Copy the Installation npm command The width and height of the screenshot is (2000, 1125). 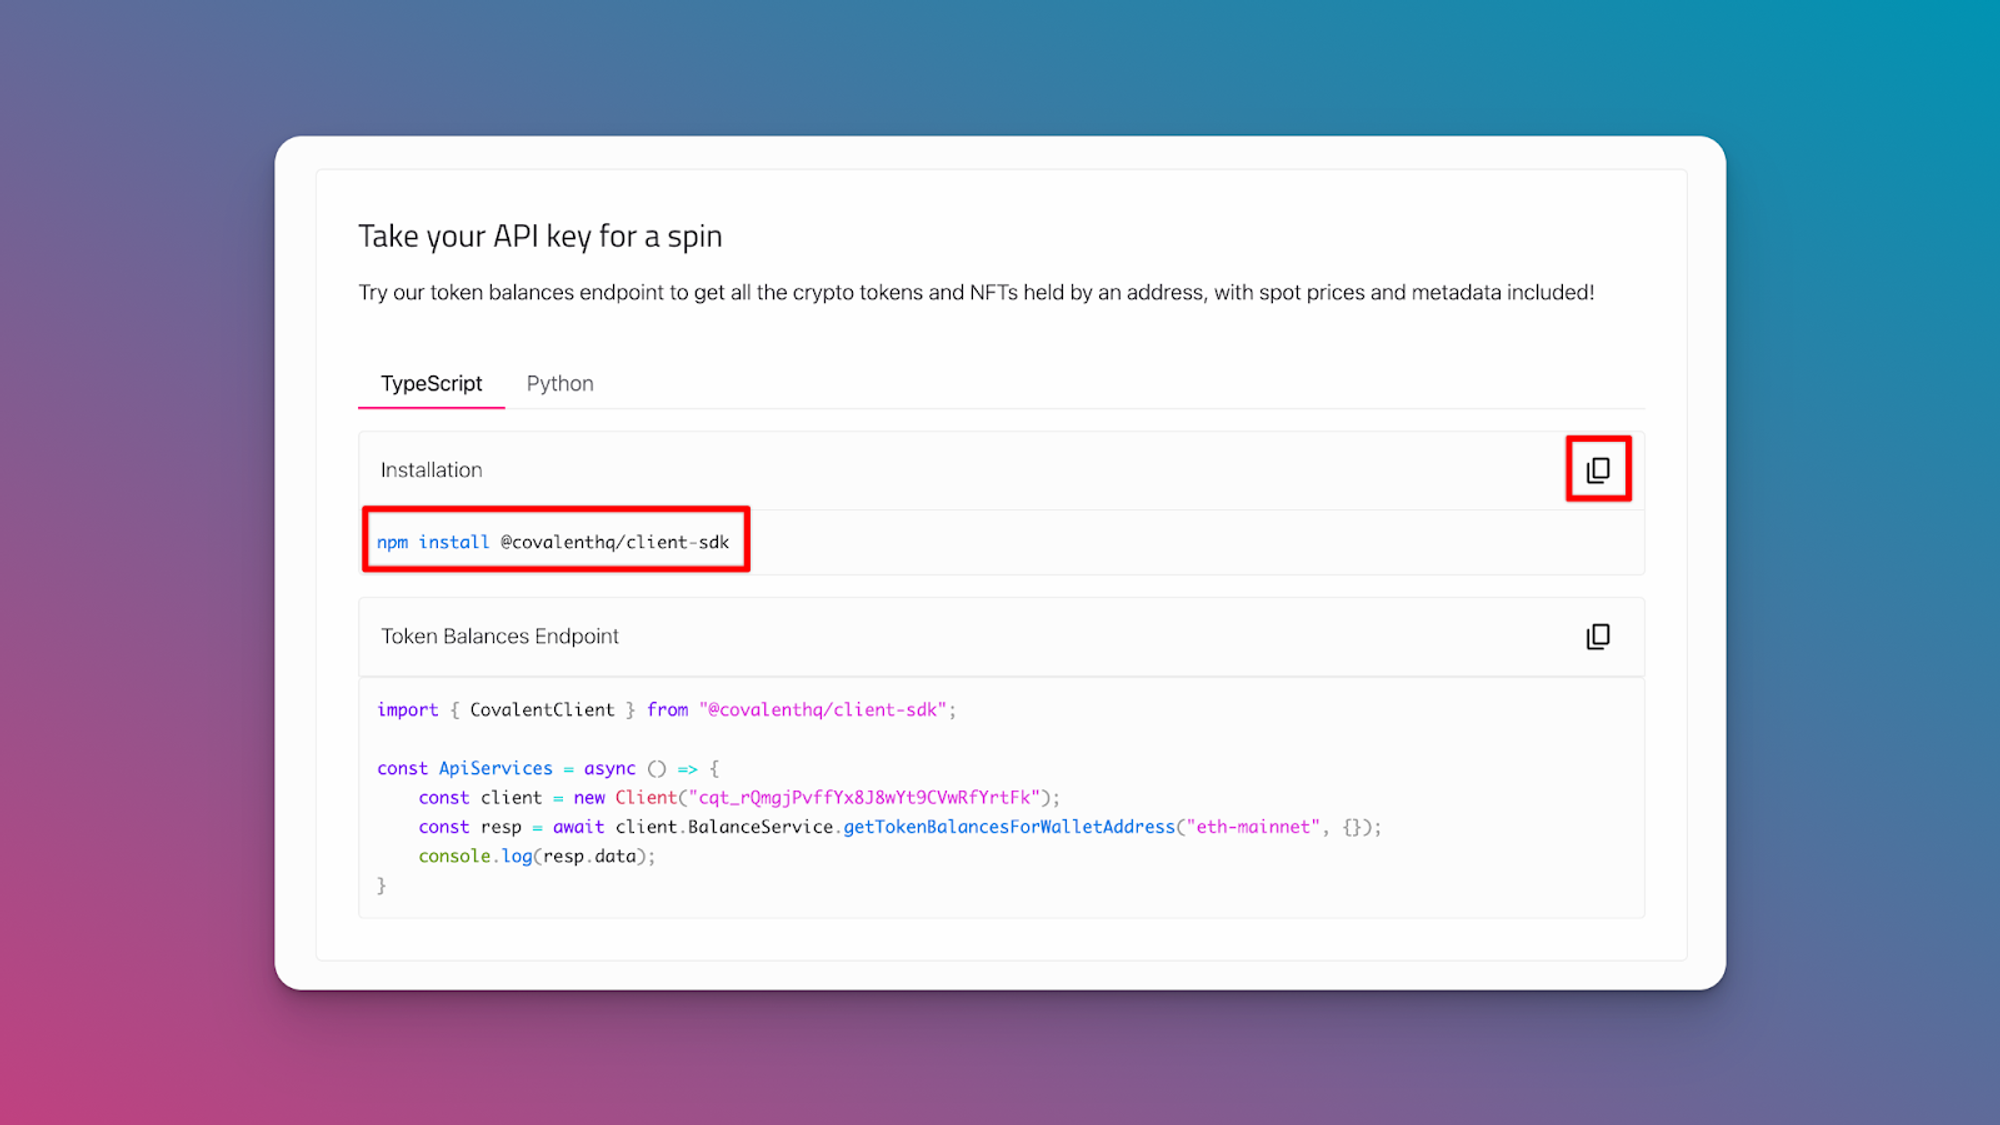[x=1598, y=469]
